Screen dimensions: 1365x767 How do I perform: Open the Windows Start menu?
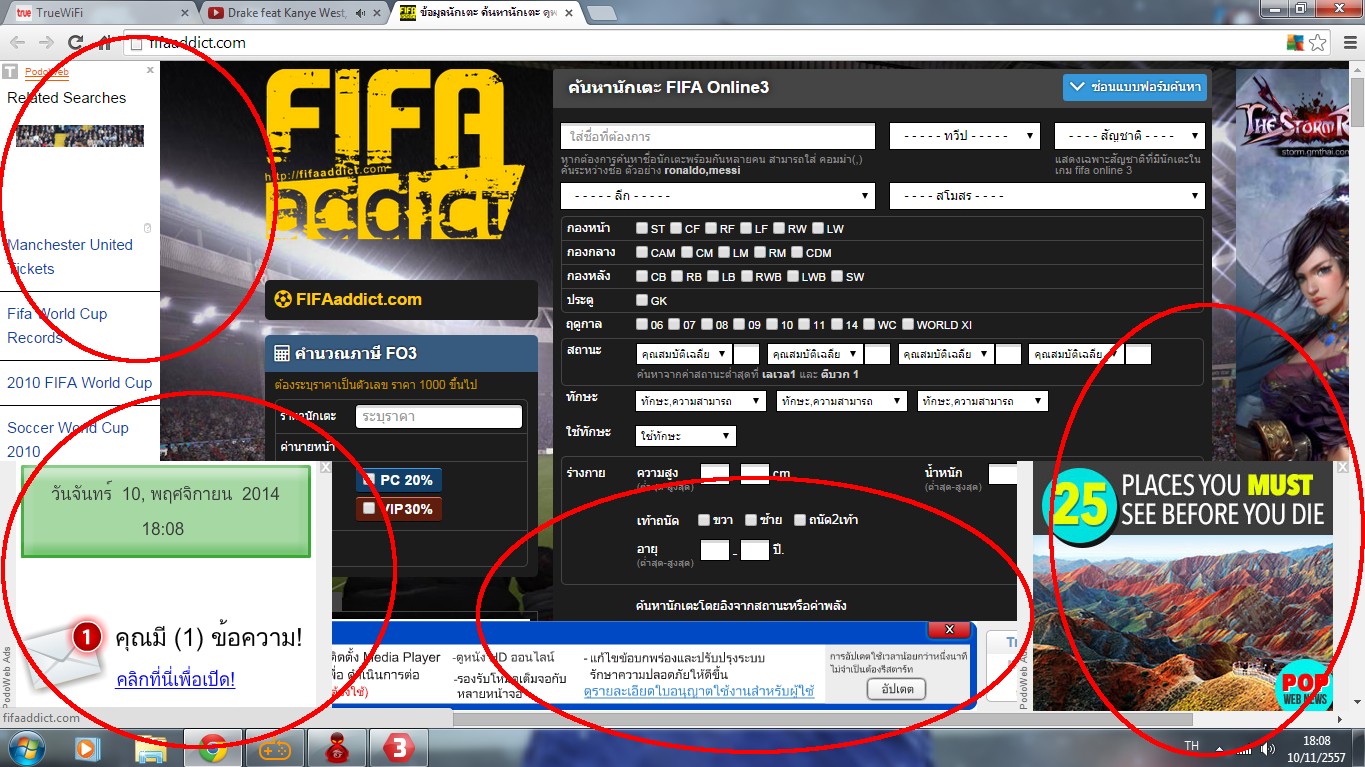27,747
